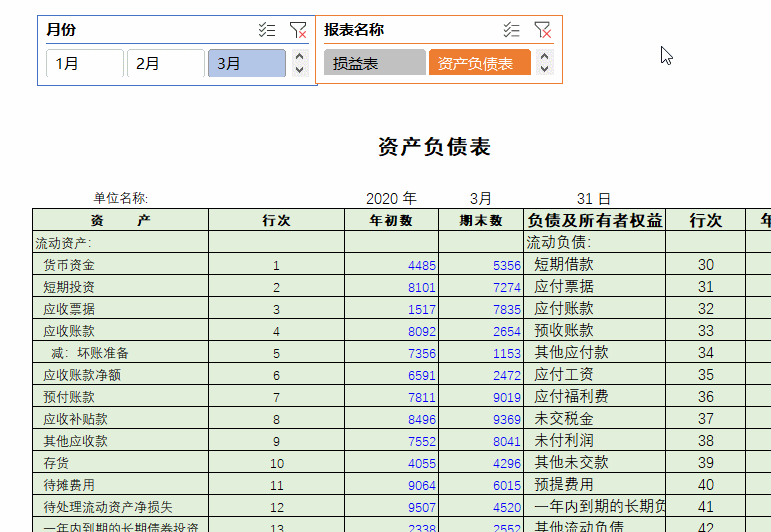Select 1月 in the month slicer
This screenshot has width=771, height=532.
tap(85, 63)
